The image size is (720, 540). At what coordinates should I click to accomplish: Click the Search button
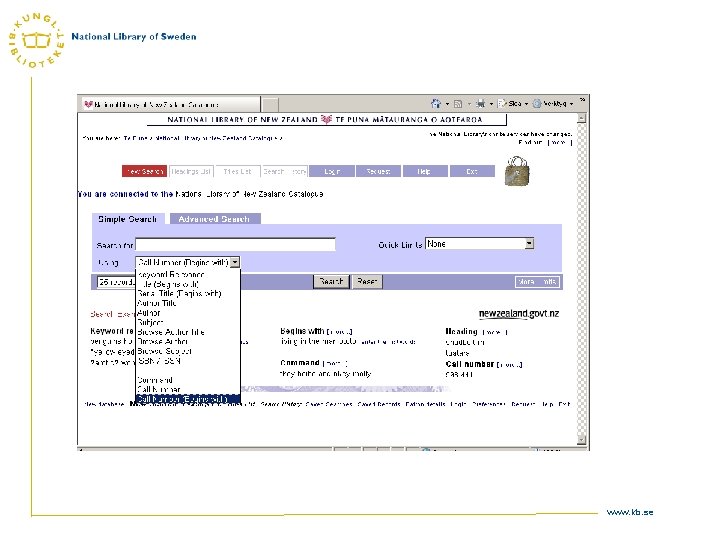pos(331,281)
